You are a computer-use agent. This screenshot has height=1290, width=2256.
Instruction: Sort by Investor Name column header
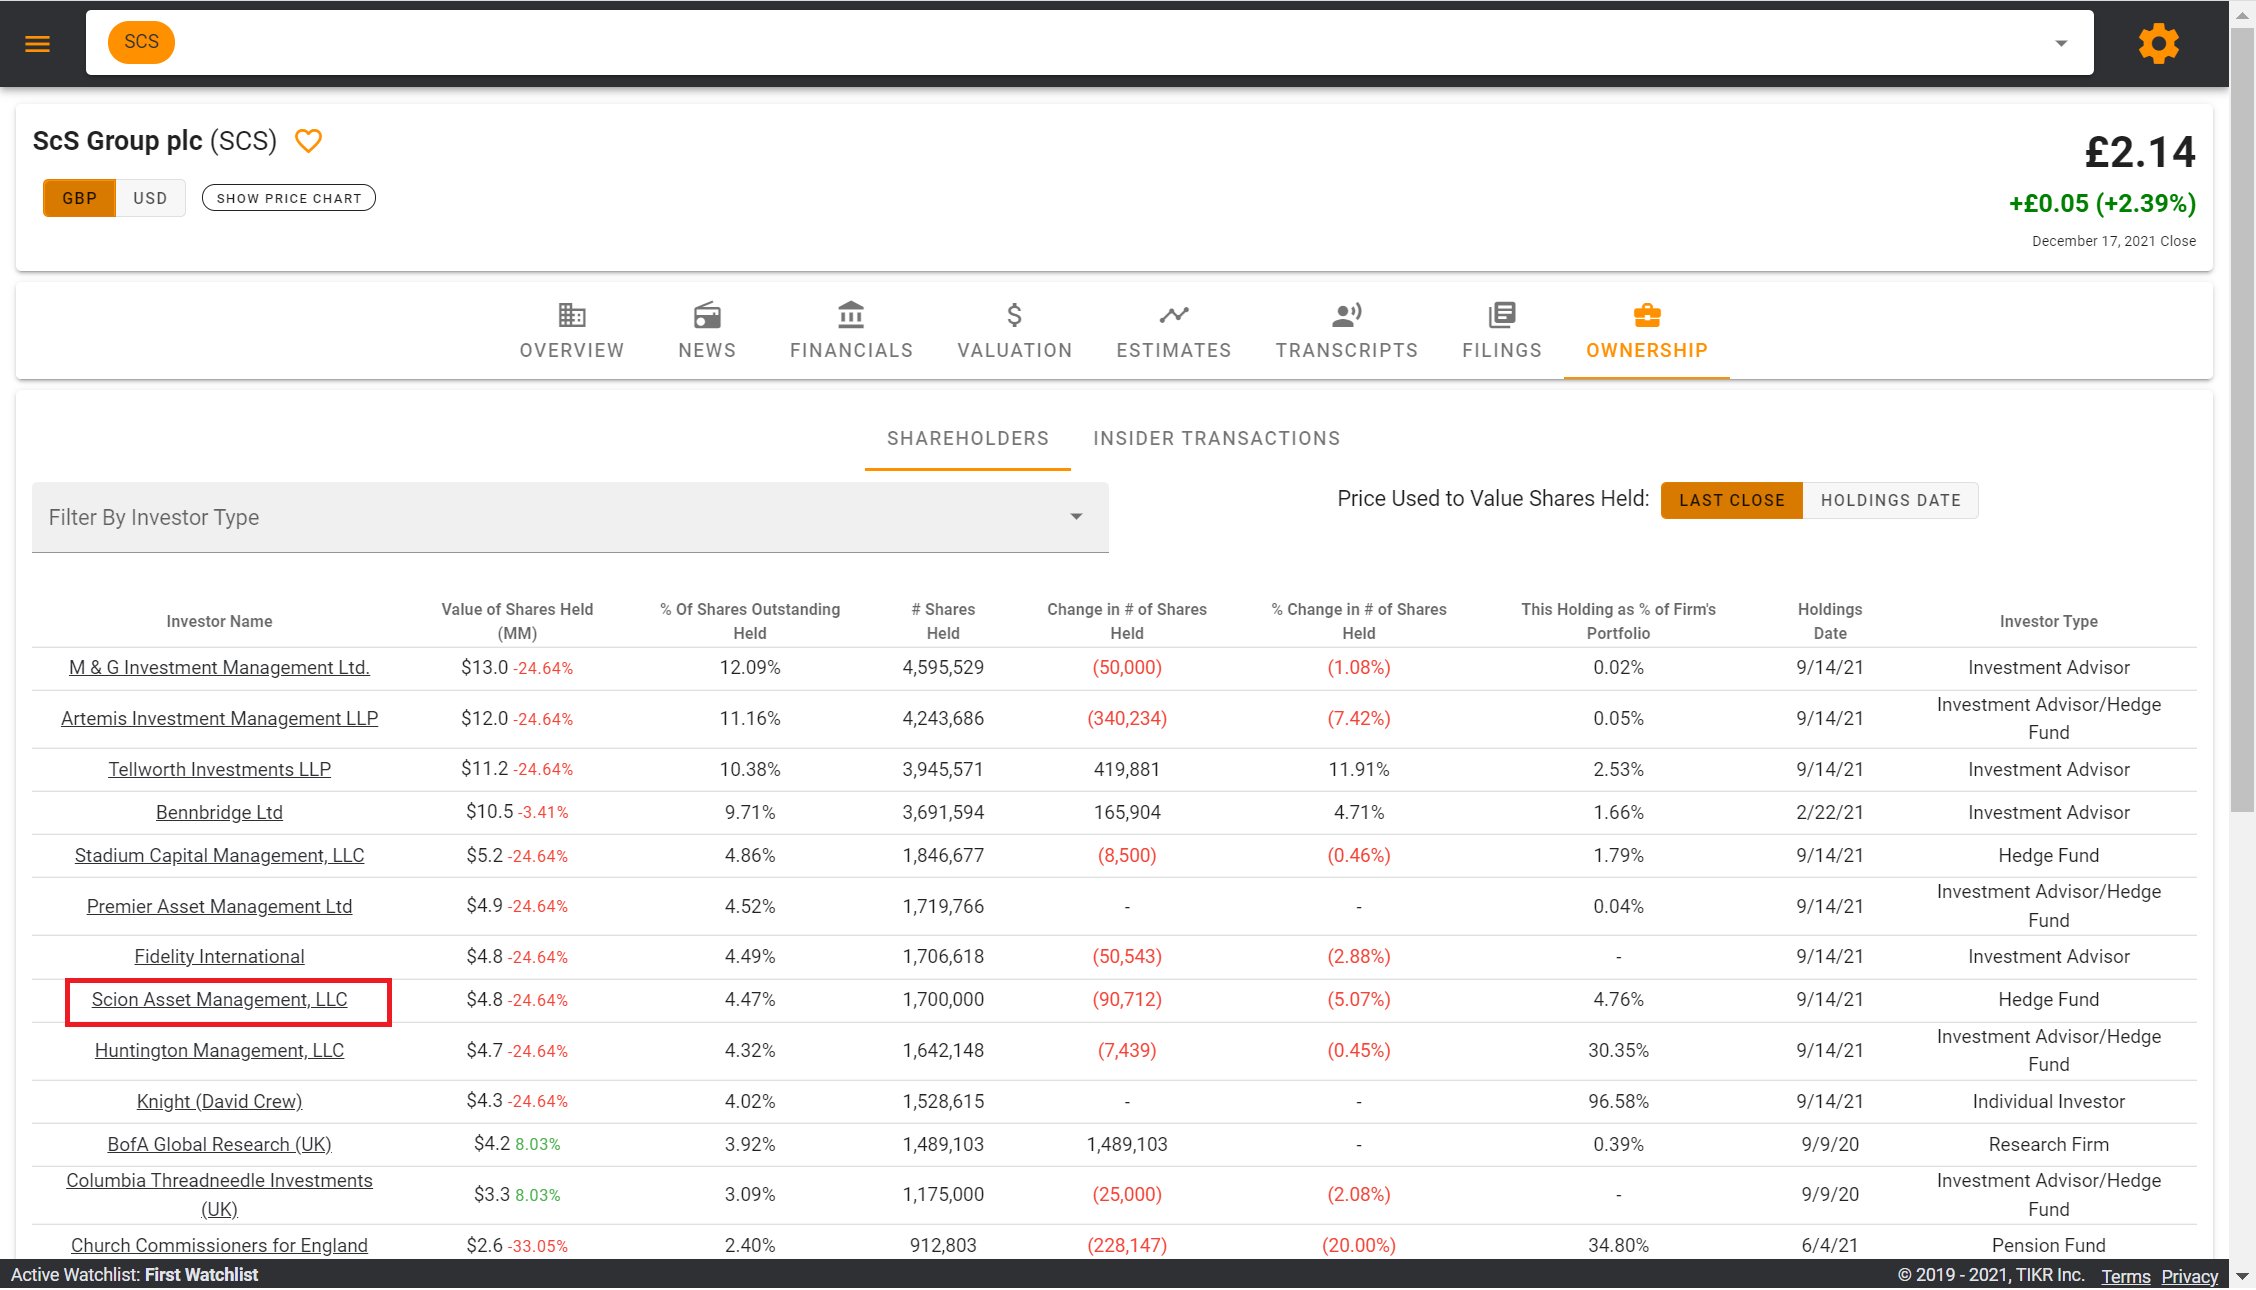pyautogui.click(x=219, y=621)
